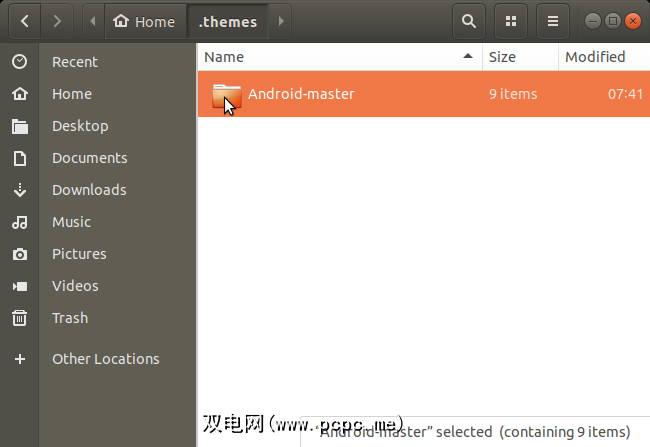Select the Android-master folder icon

227,96
